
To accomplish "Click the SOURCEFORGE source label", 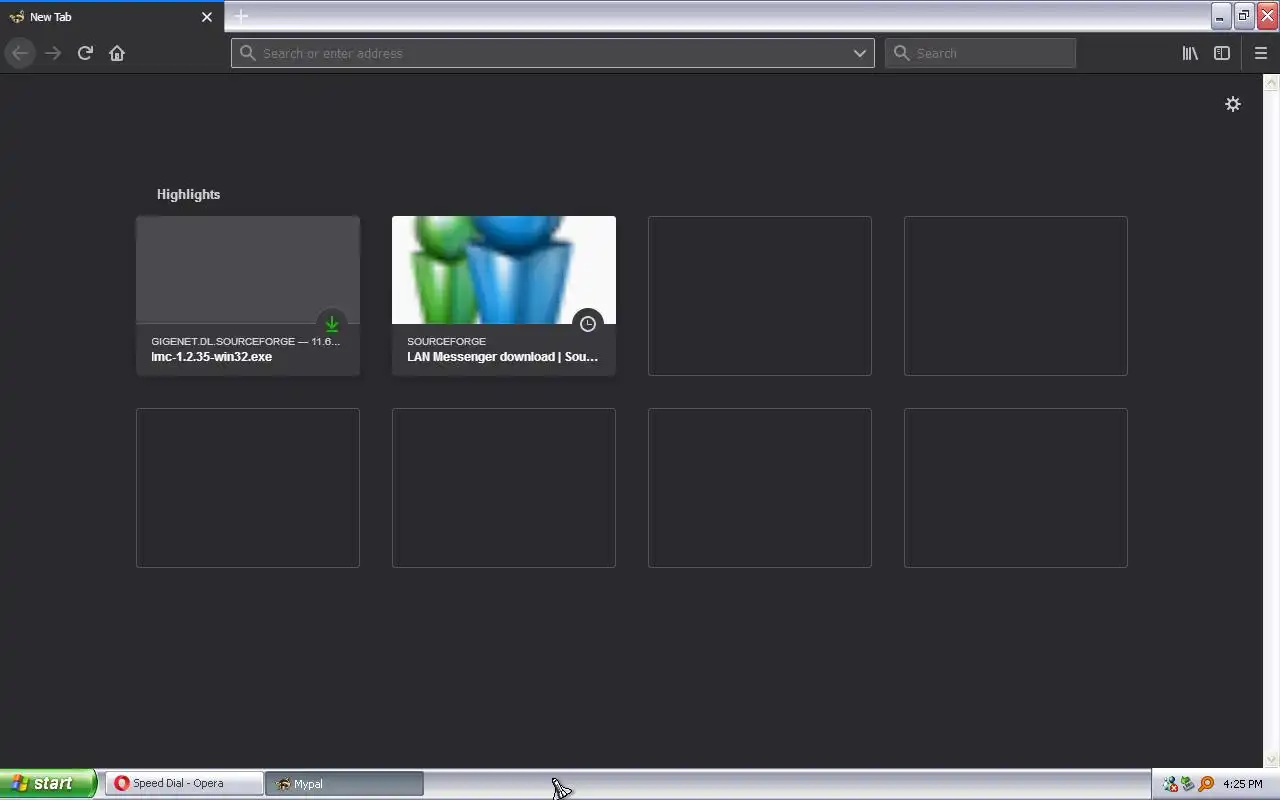I will [446, 341].
